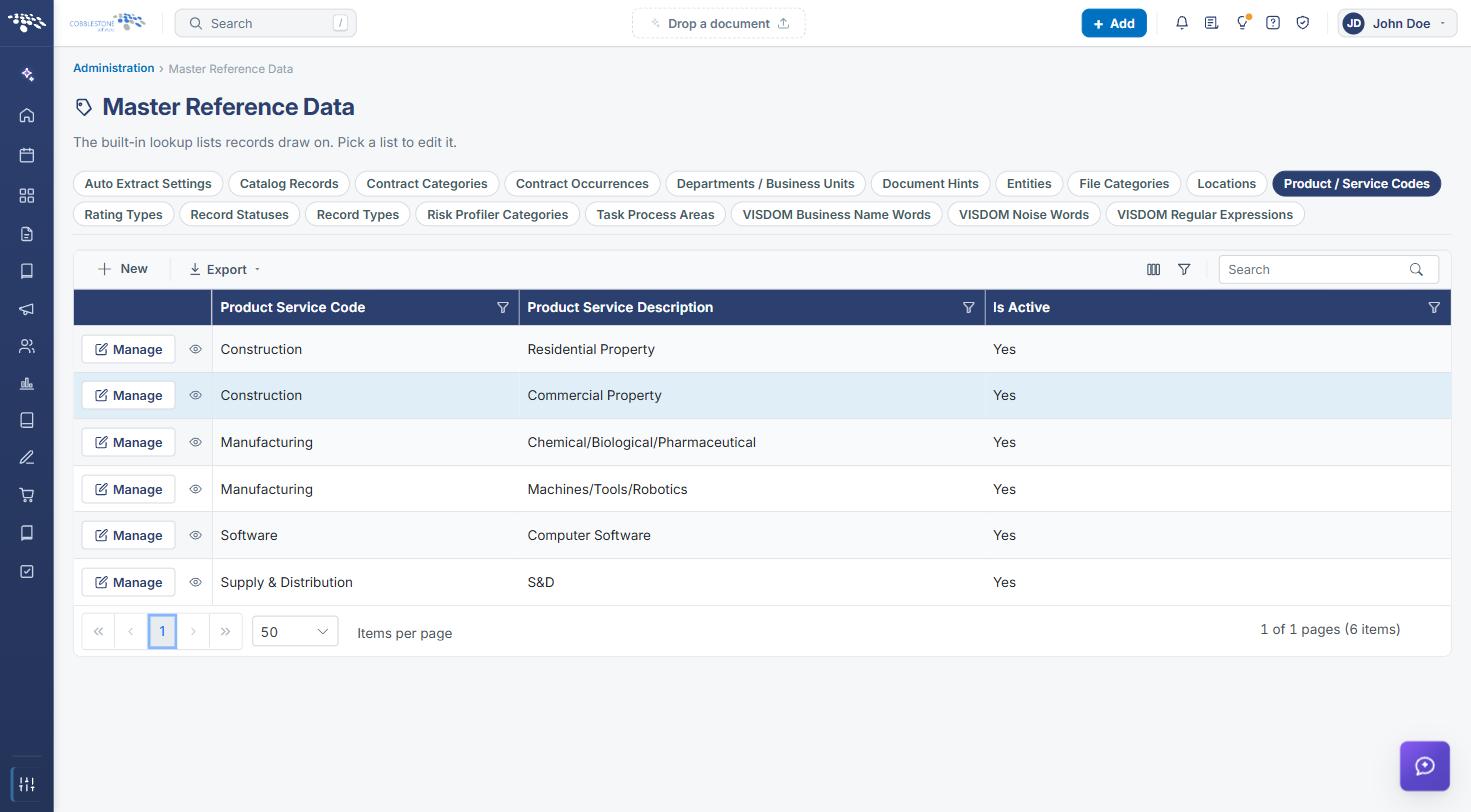Open the help question mark icon
This screenshot has height=812, width=1471.
pos(1273,23)
